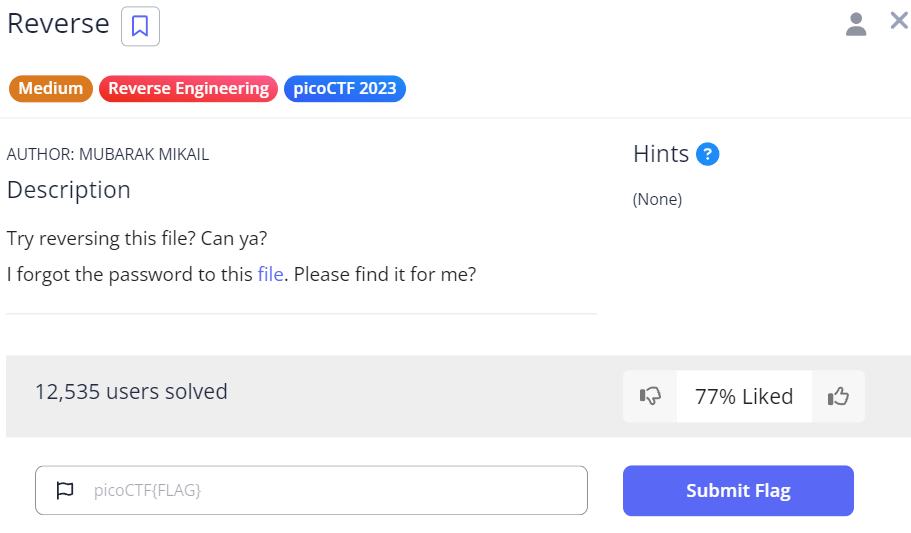Screen dimensions: 911x533
Task: Close the Reverse challenge panel
Action: pos(899,20)
